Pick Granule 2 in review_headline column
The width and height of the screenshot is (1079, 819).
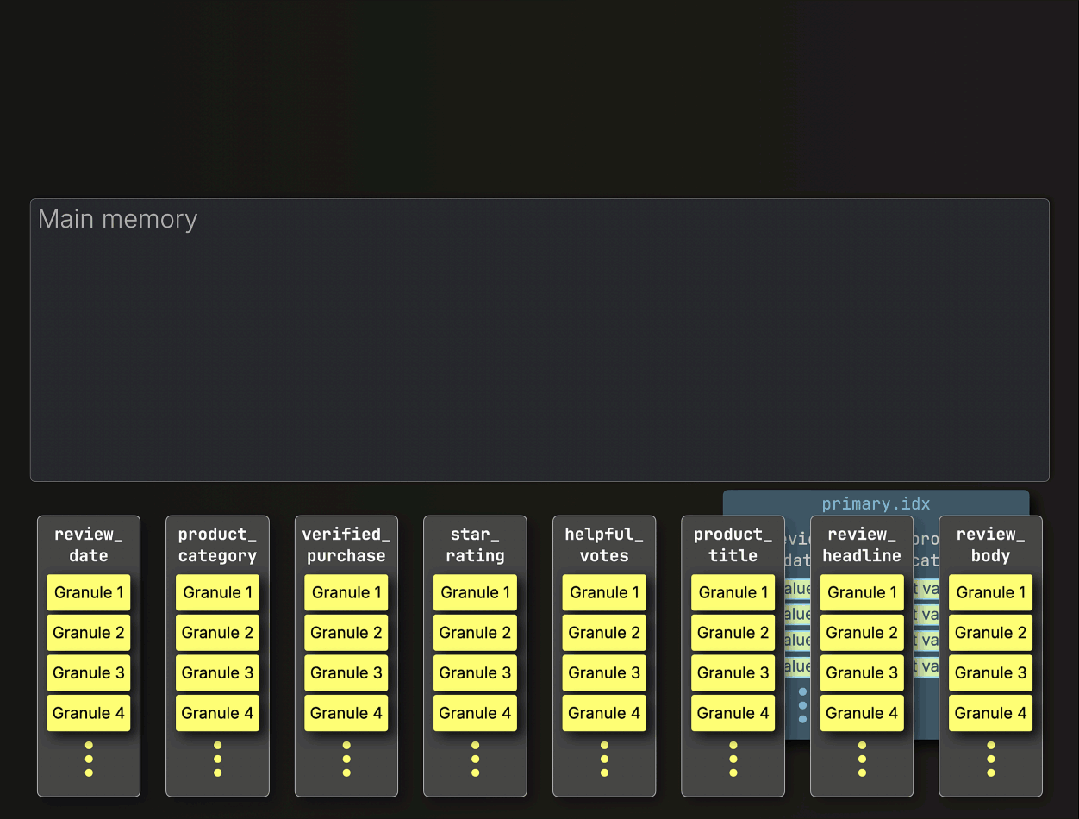click(862, 632)
